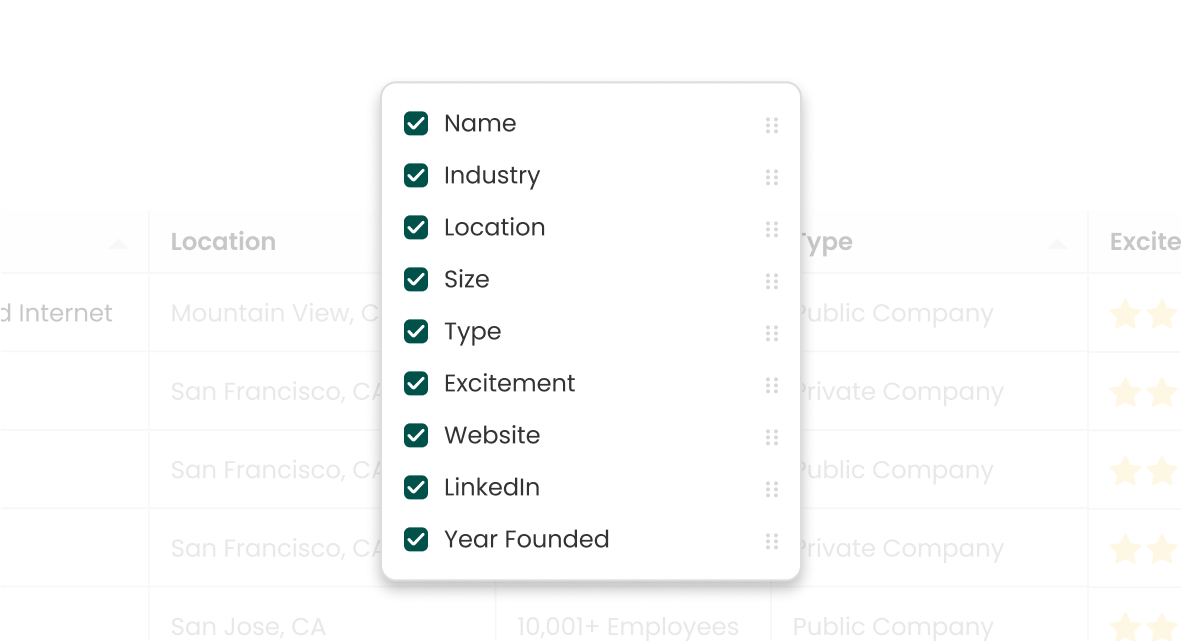Click the sort arrow on the leftmost column header
Screen dimensions: 1181x641
click(117, 242)
